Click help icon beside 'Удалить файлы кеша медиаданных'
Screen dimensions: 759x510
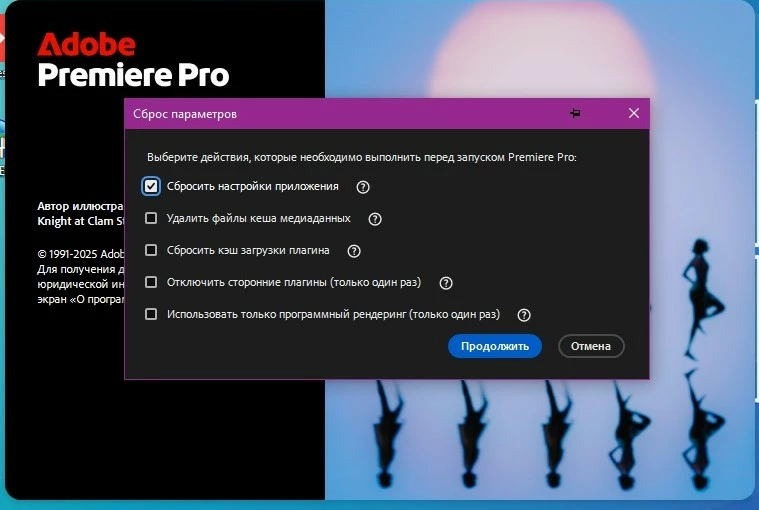375,219
